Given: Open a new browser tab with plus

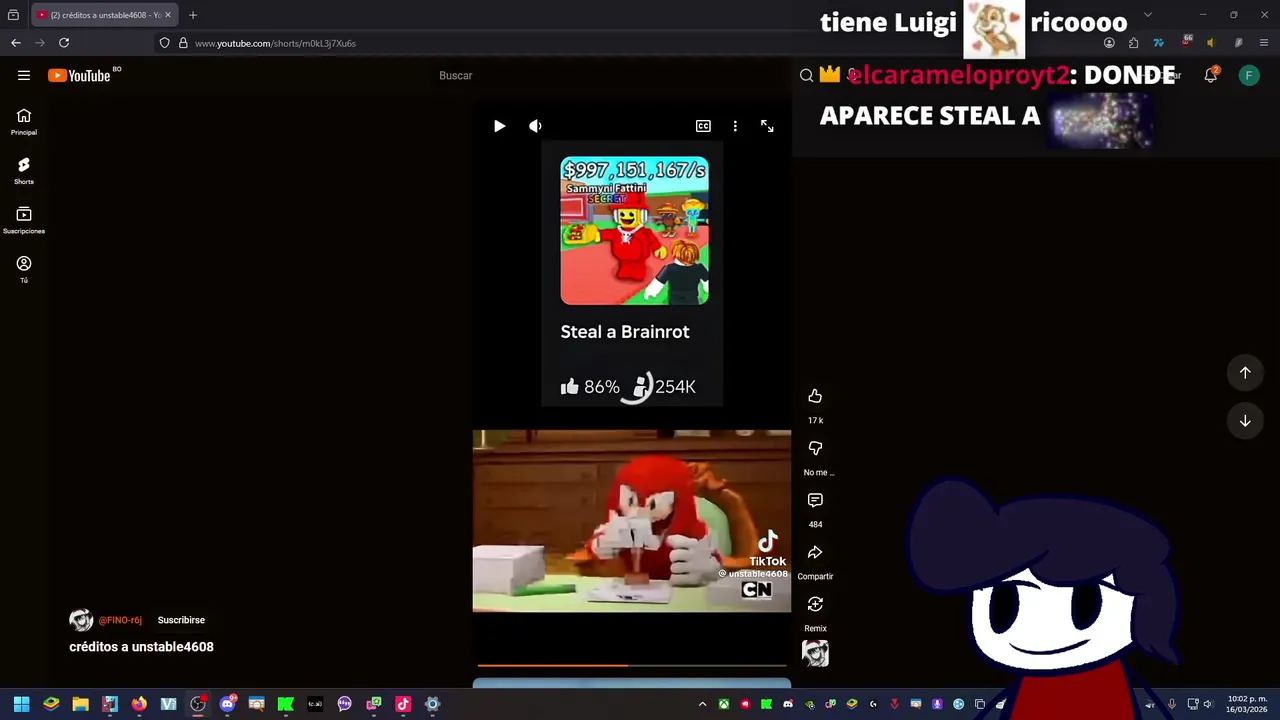Looking at the screenshot, I should [x=193, y=15].
